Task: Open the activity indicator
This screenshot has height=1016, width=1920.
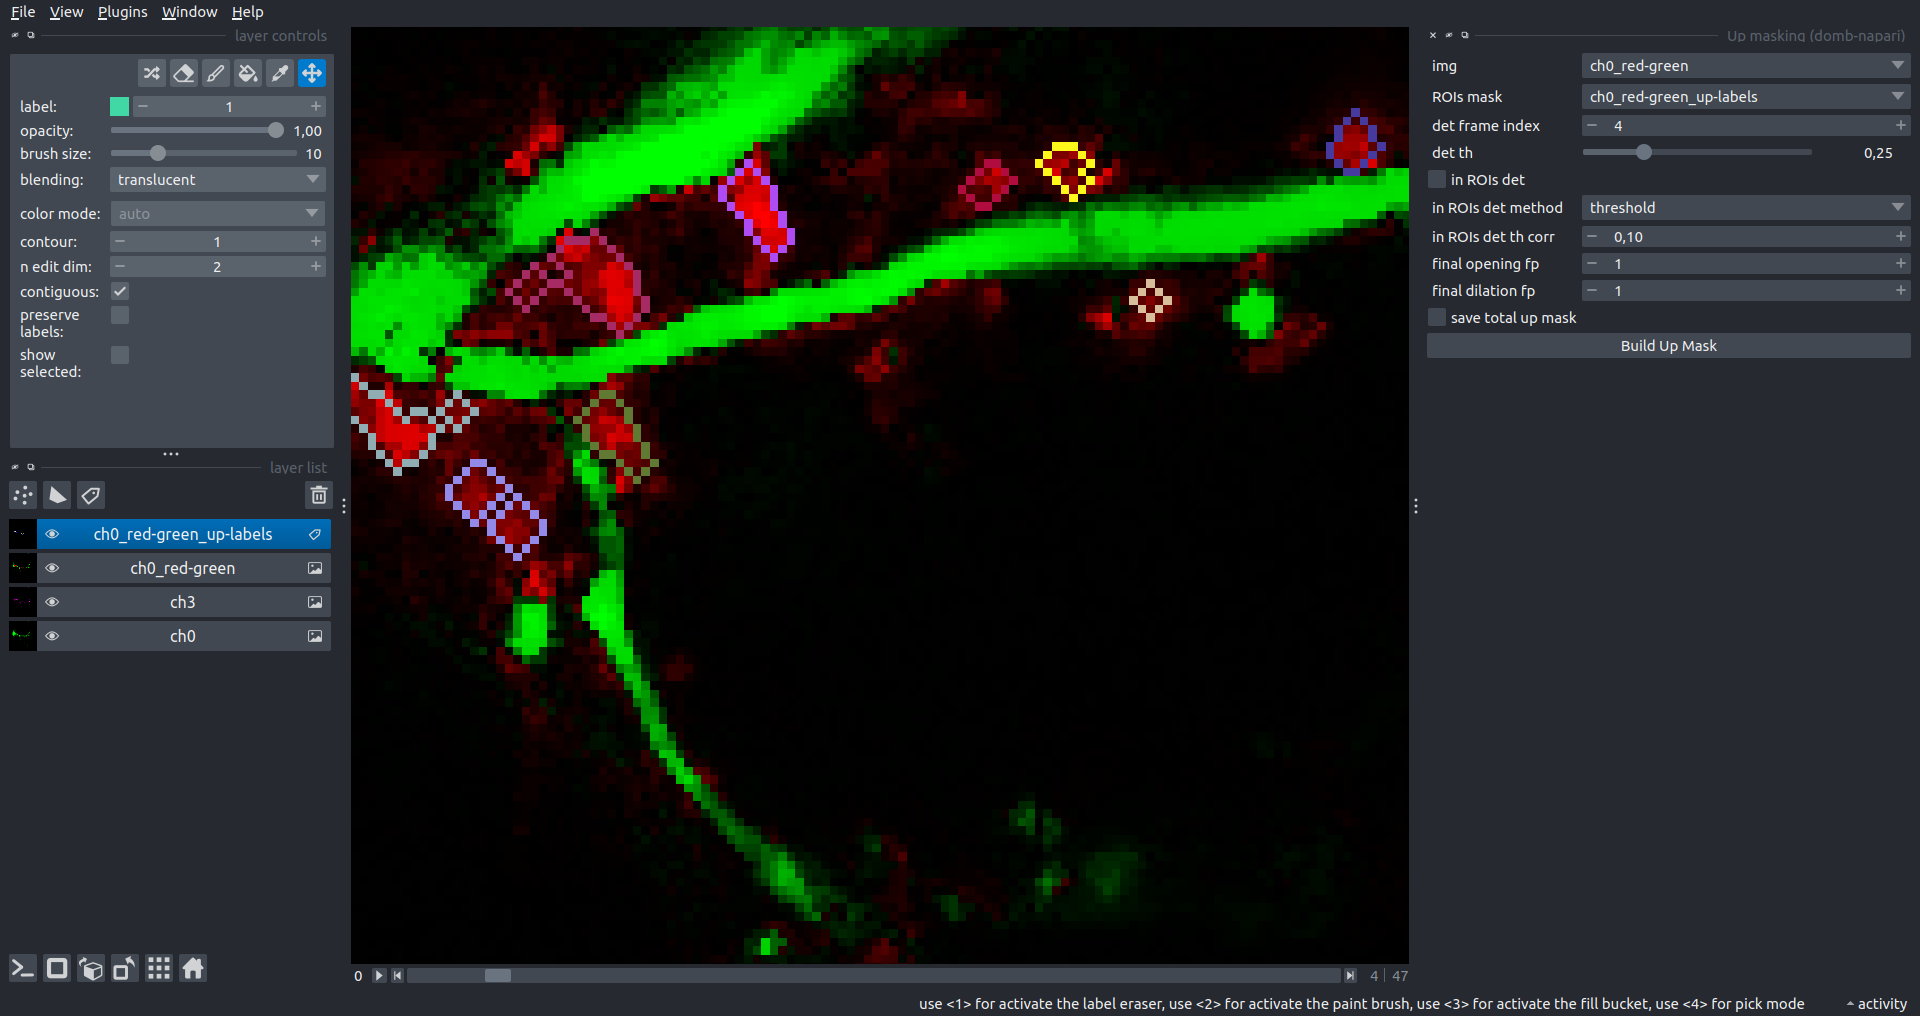Action: [1876, 1004]
